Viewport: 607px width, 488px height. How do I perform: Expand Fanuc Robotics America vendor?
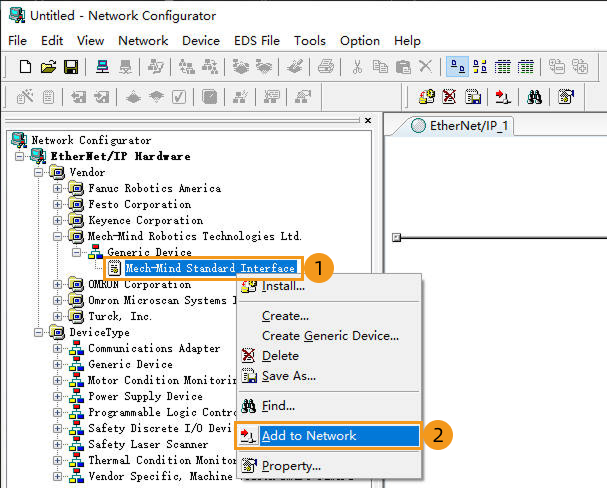tap(57, 188)
